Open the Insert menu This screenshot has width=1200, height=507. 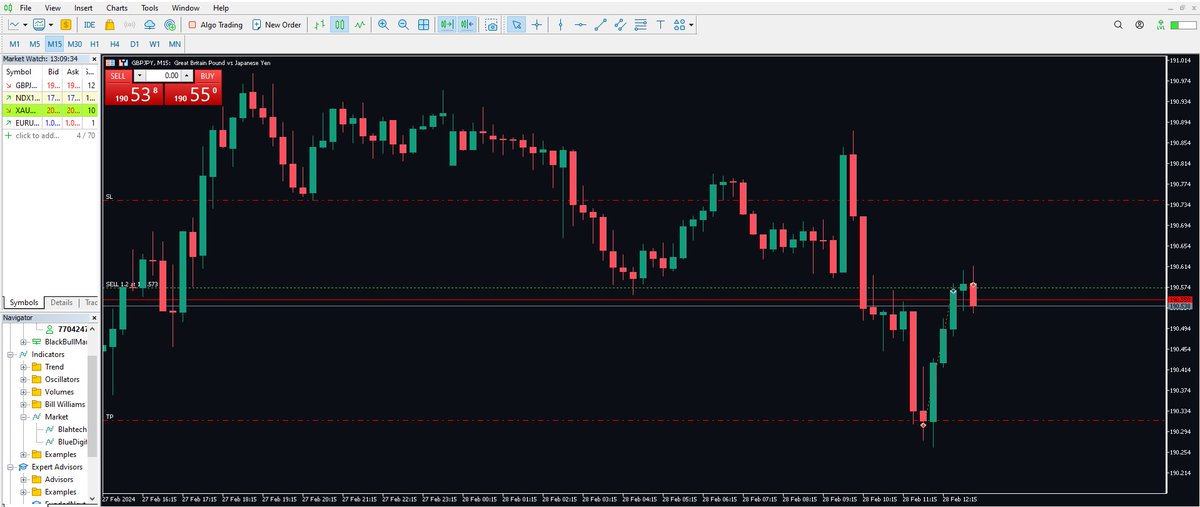(x=83, y=7)
